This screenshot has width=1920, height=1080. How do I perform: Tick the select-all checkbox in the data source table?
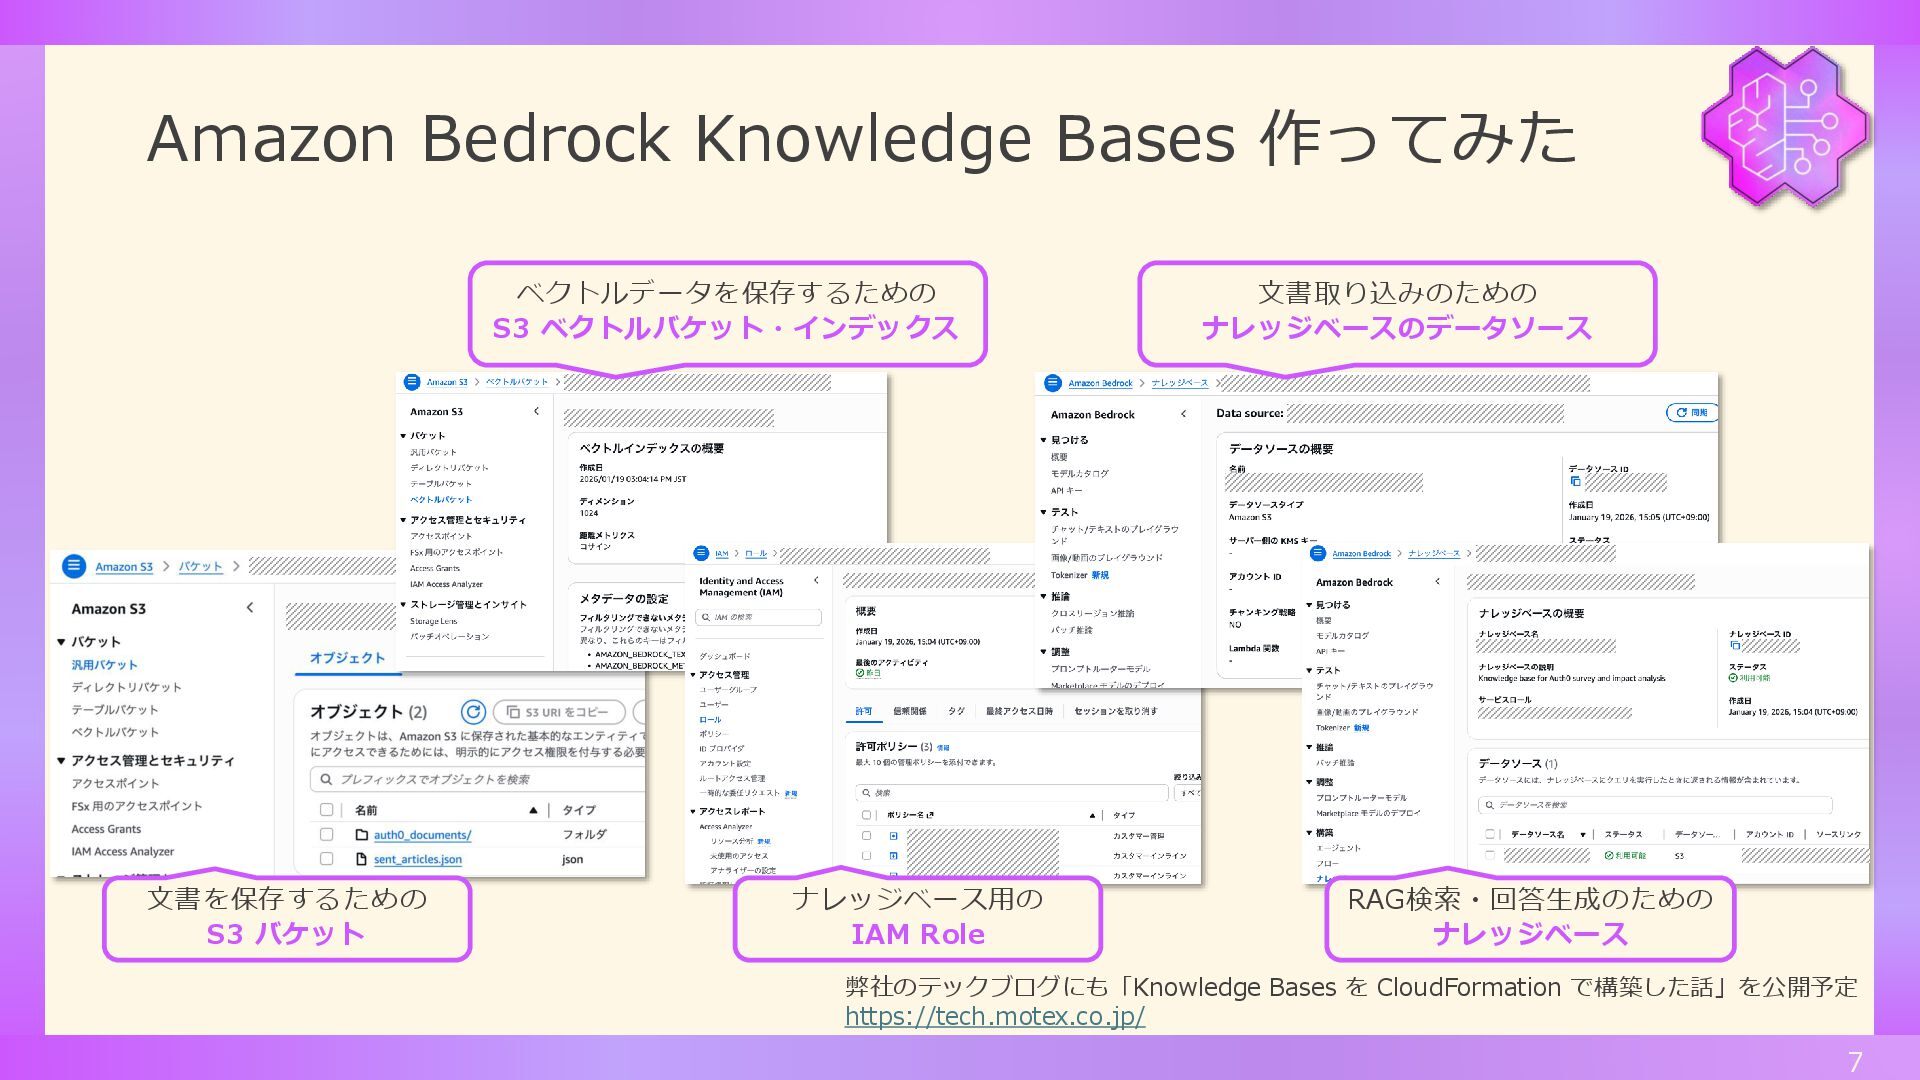[x=1490, y=834]
